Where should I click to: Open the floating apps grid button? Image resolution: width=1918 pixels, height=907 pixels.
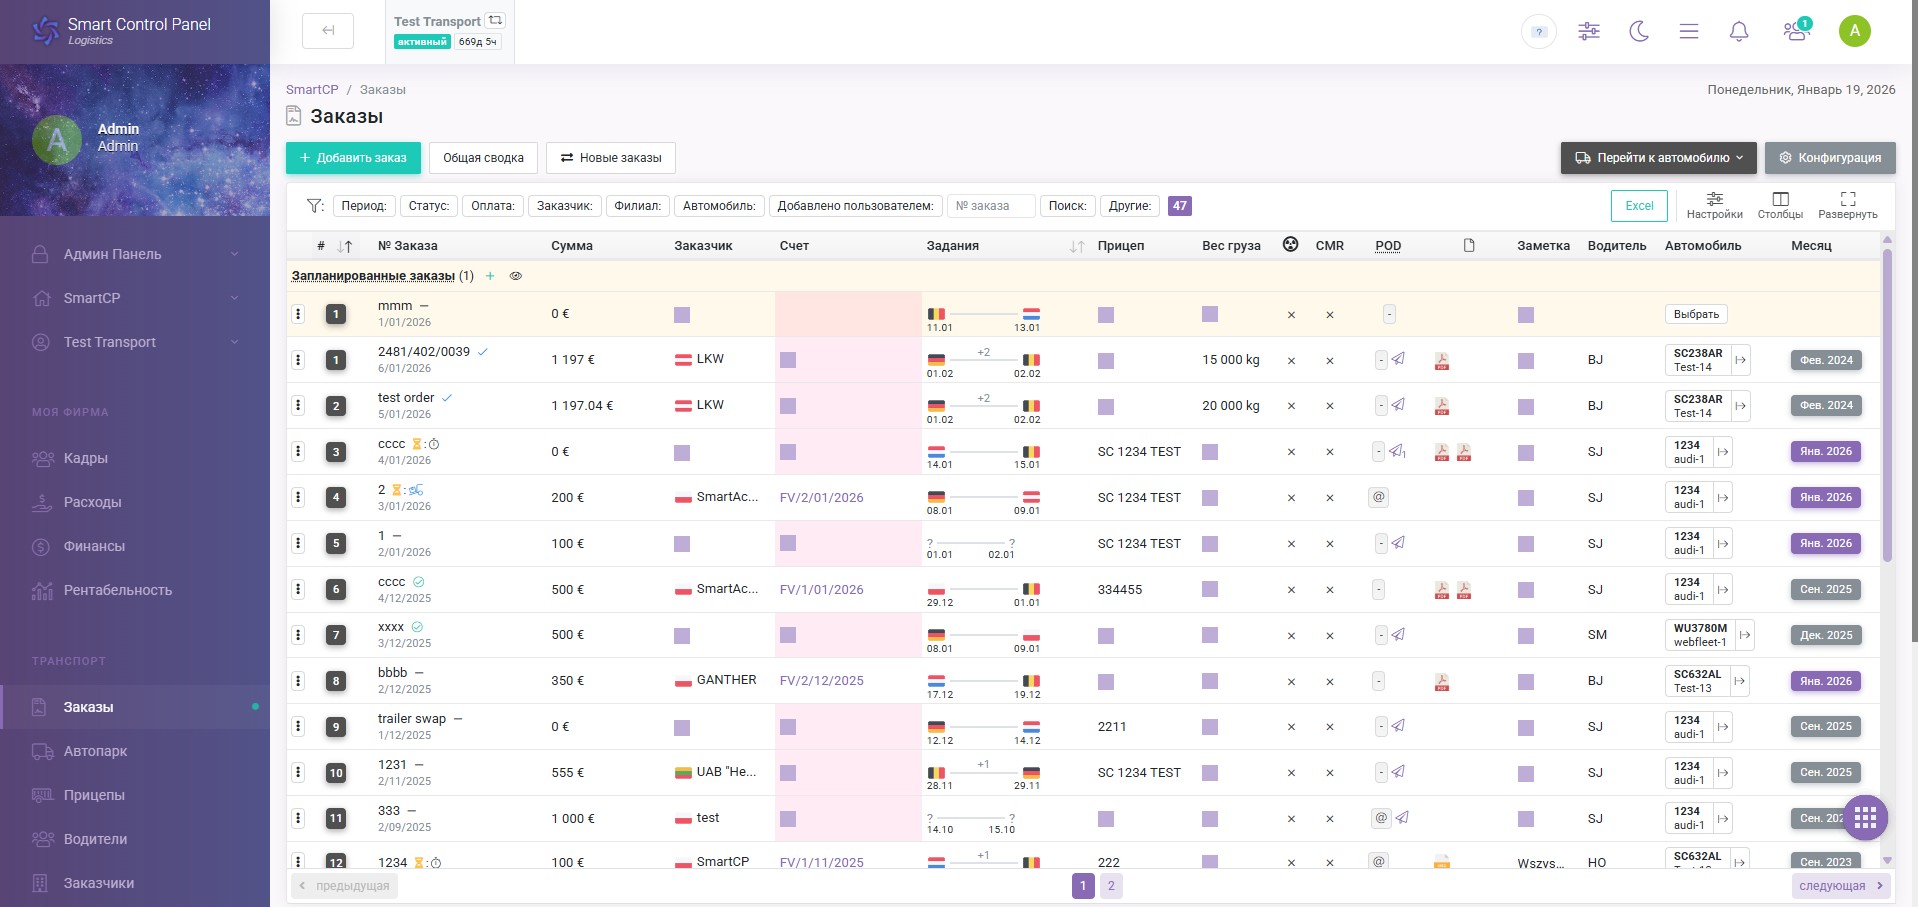1864,818
